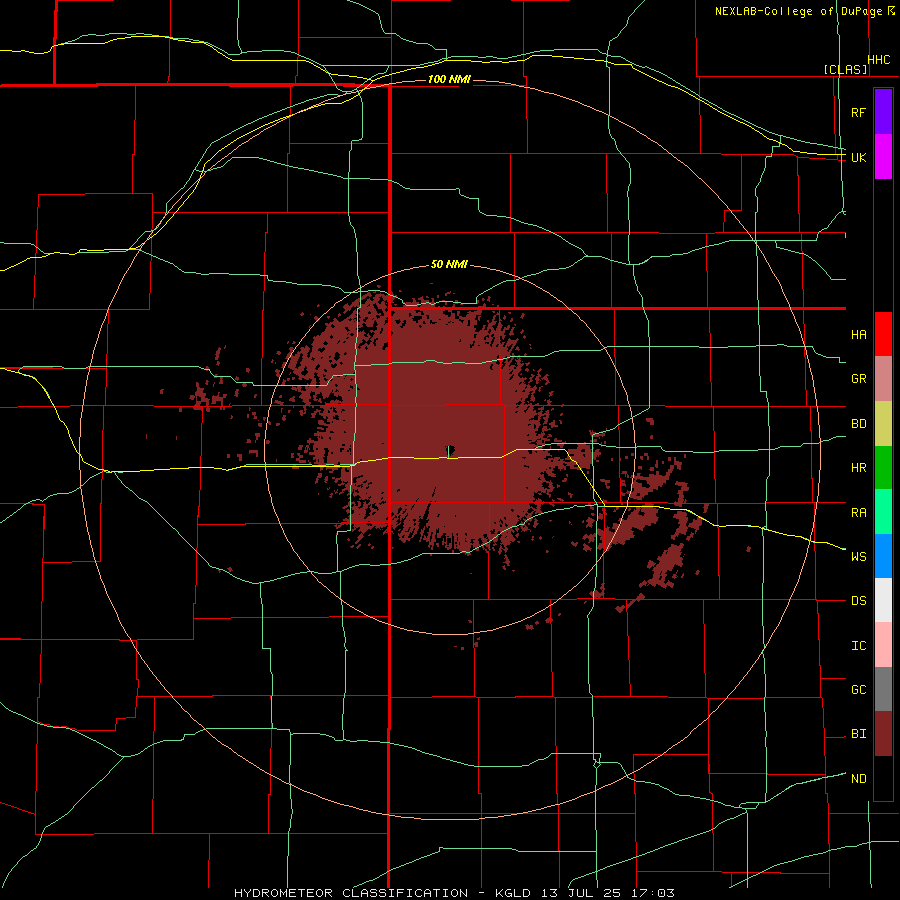Click the HYDROMETEOR CLASSIFICATION title text
This screenshot has height=900, width=900.
pos(351,893)
